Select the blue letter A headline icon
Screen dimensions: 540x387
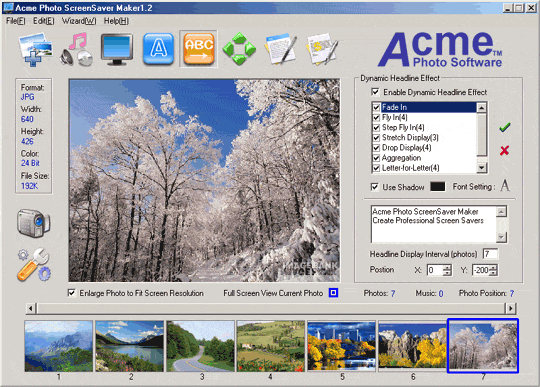tap(158, 49)
